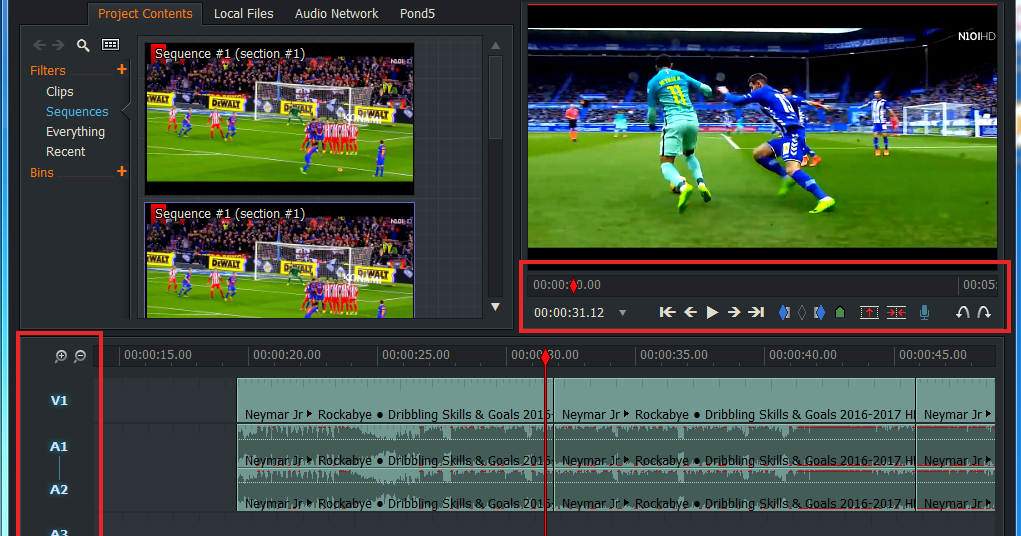Switch to the Project Contents tab
The image size is (1021, 536).
point(145,14)
